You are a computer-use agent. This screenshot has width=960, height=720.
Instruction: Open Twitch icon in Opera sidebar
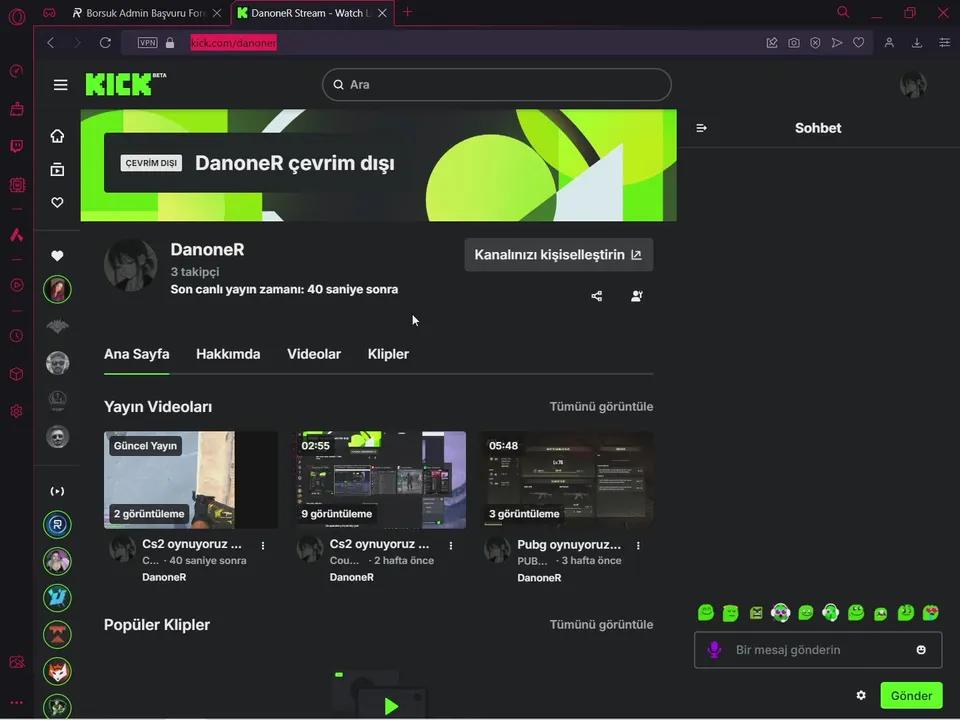click(17, 146)
